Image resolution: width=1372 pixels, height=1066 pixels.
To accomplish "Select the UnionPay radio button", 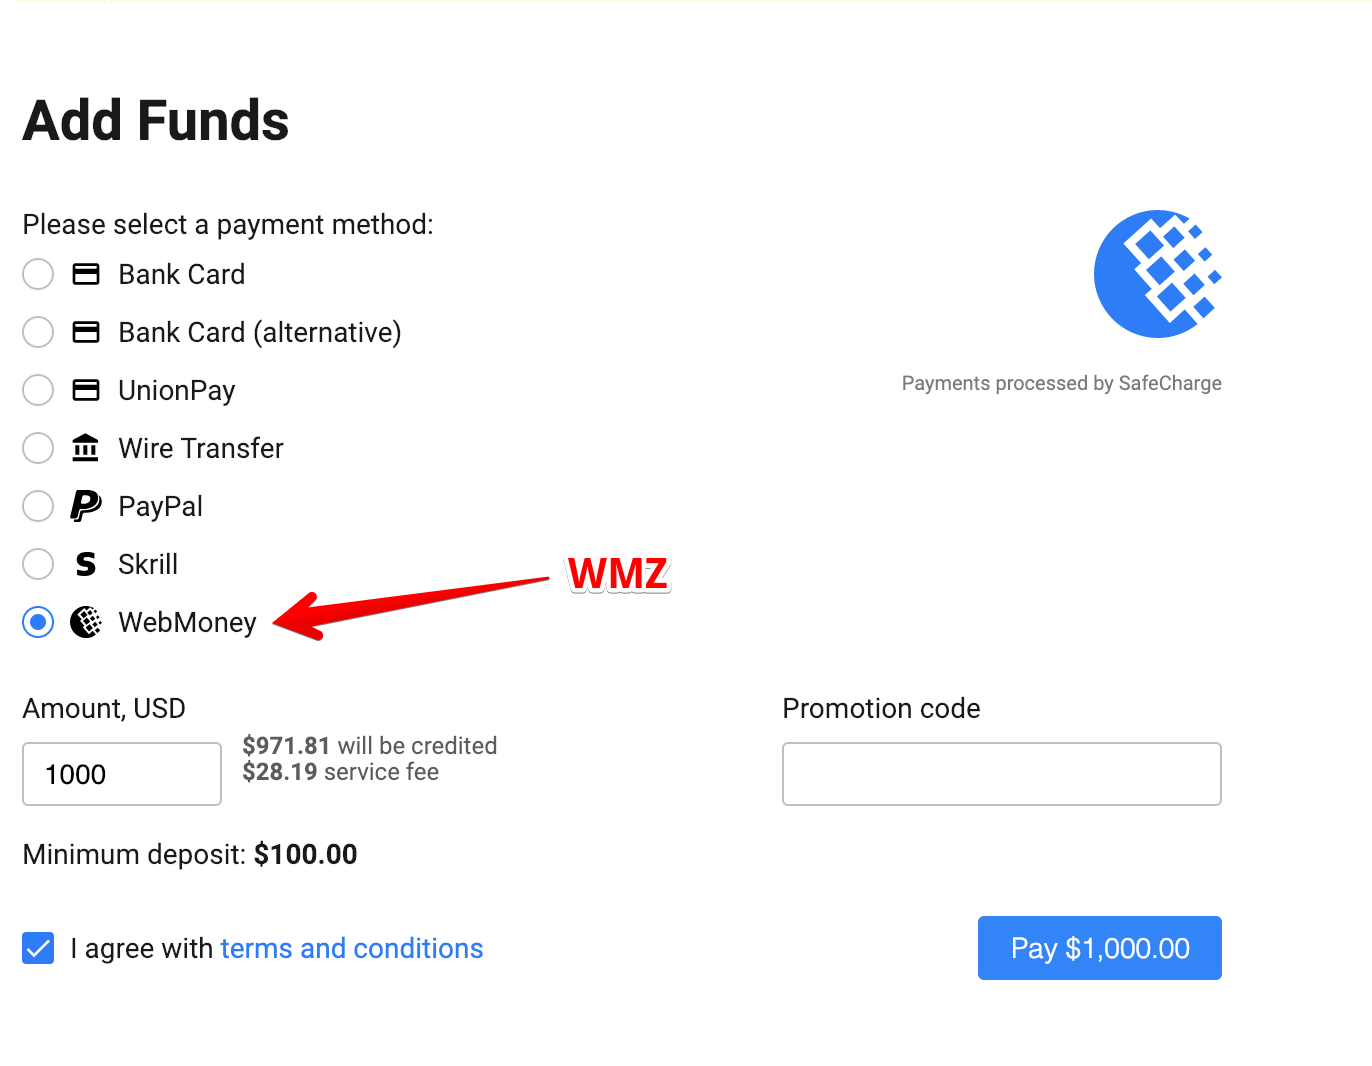I will pos(38,390).
